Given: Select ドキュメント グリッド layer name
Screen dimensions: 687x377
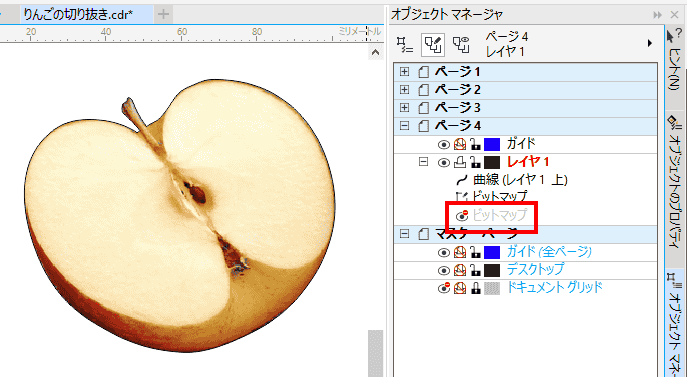Looking at the screenshot, I should pos(555,287).
